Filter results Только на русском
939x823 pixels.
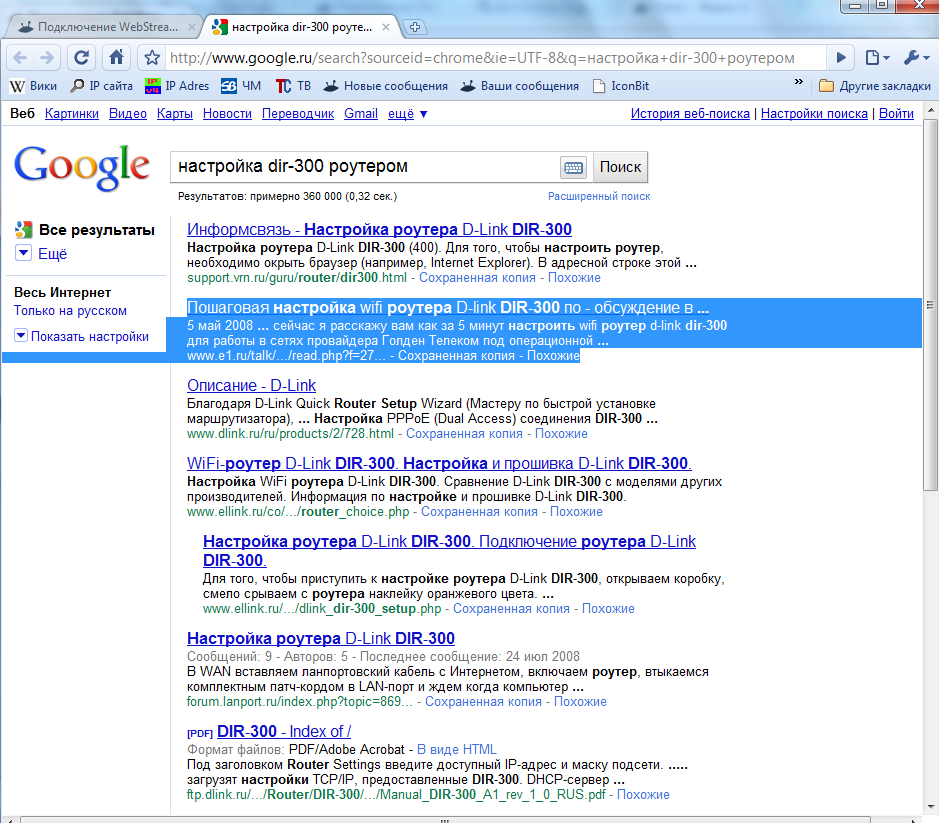pyautogui.click(x=70, y=311)
